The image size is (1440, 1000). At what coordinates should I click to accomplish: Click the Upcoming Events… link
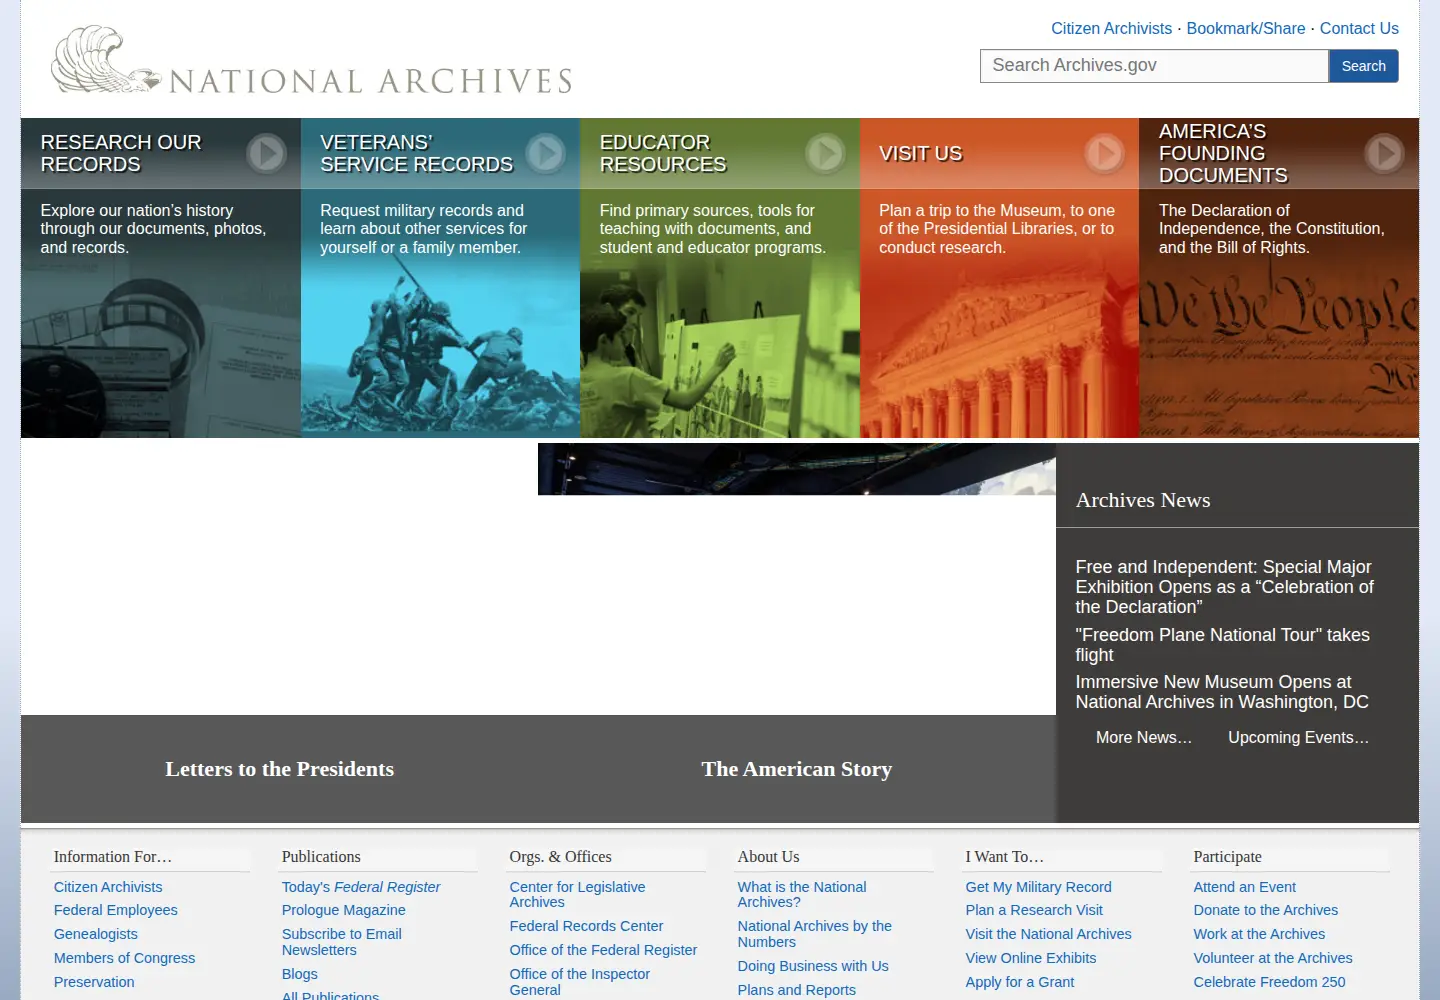(x=1298, y=737)
